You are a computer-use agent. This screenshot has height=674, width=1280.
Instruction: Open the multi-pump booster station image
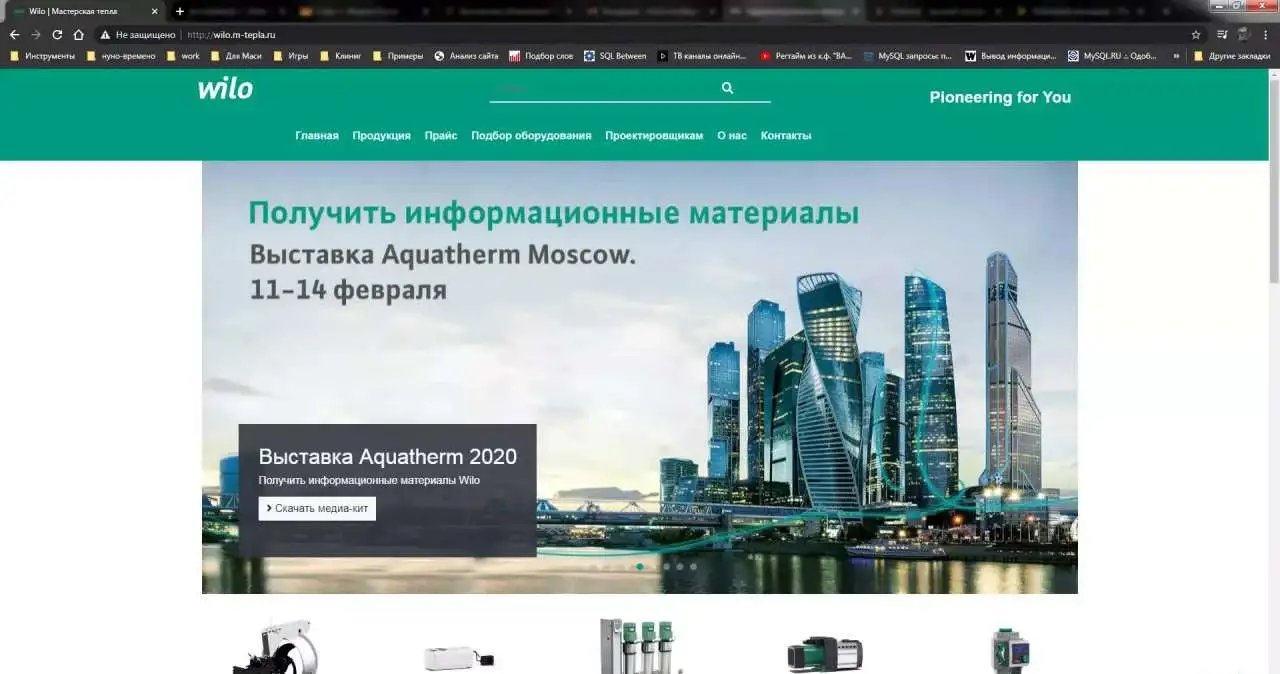click(x=639, y=646)
